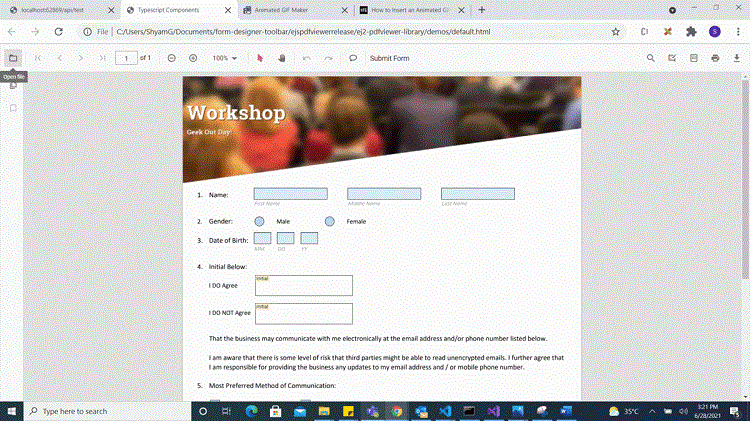750x421 pixels.
Task: Go to next page arrow
Action: click(80, 58)
